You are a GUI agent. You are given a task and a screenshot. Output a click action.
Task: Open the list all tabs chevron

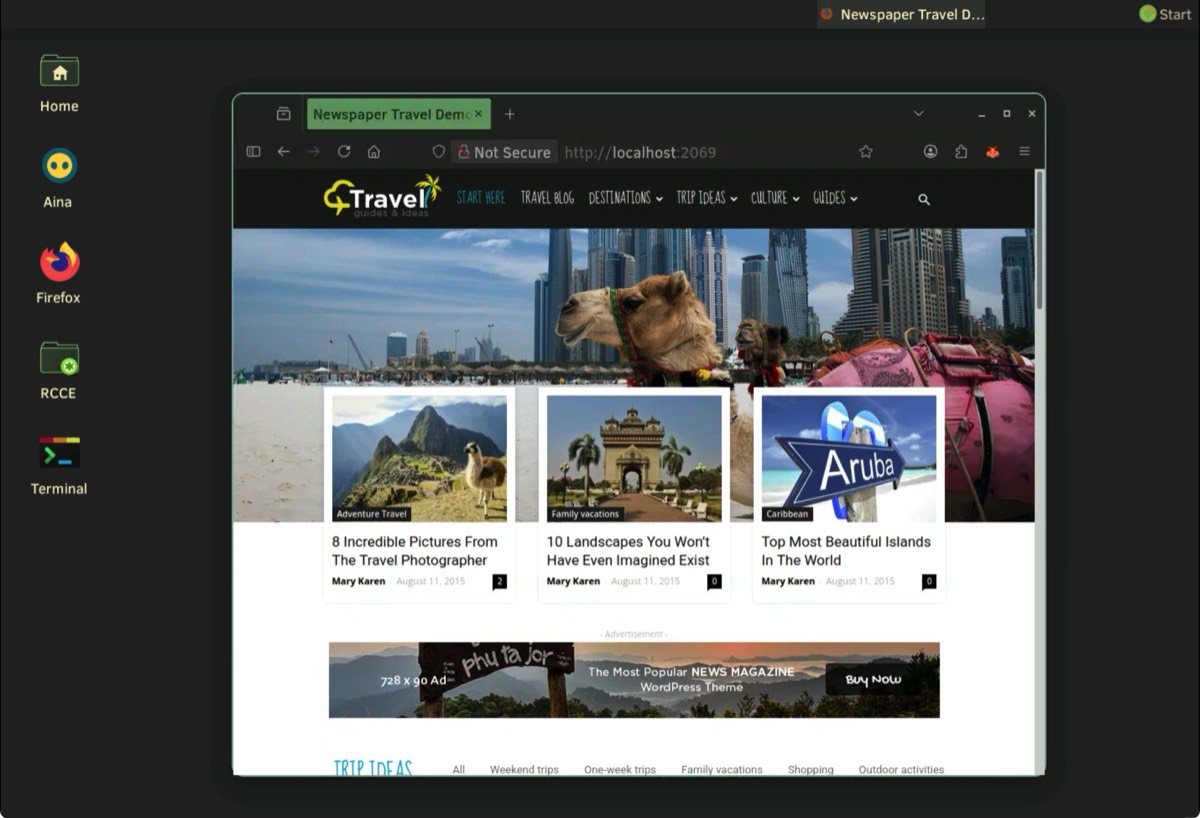918,114
